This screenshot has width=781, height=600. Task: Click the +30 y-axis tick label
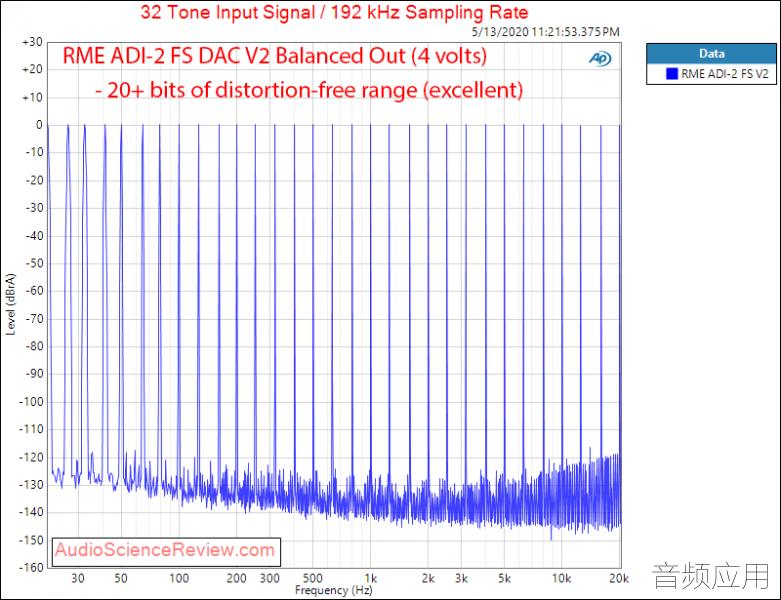tap(32, 42)
